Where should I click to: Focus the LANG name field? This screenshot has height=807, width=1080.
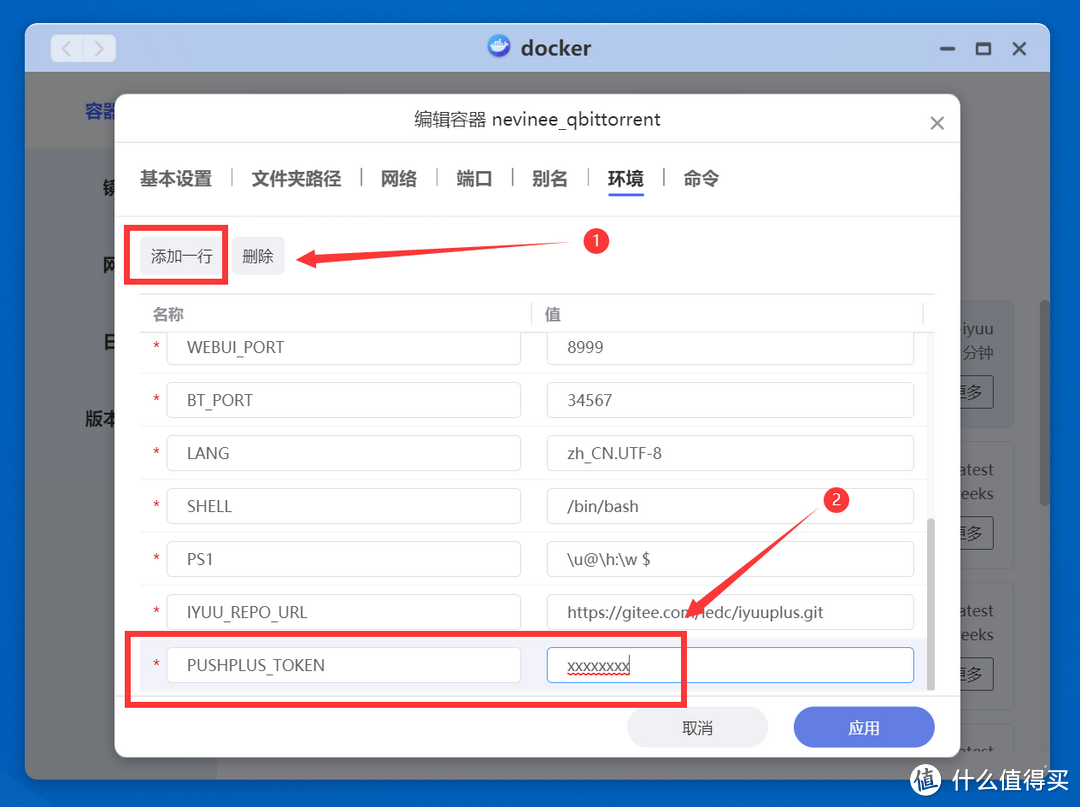tap(344, 453)
